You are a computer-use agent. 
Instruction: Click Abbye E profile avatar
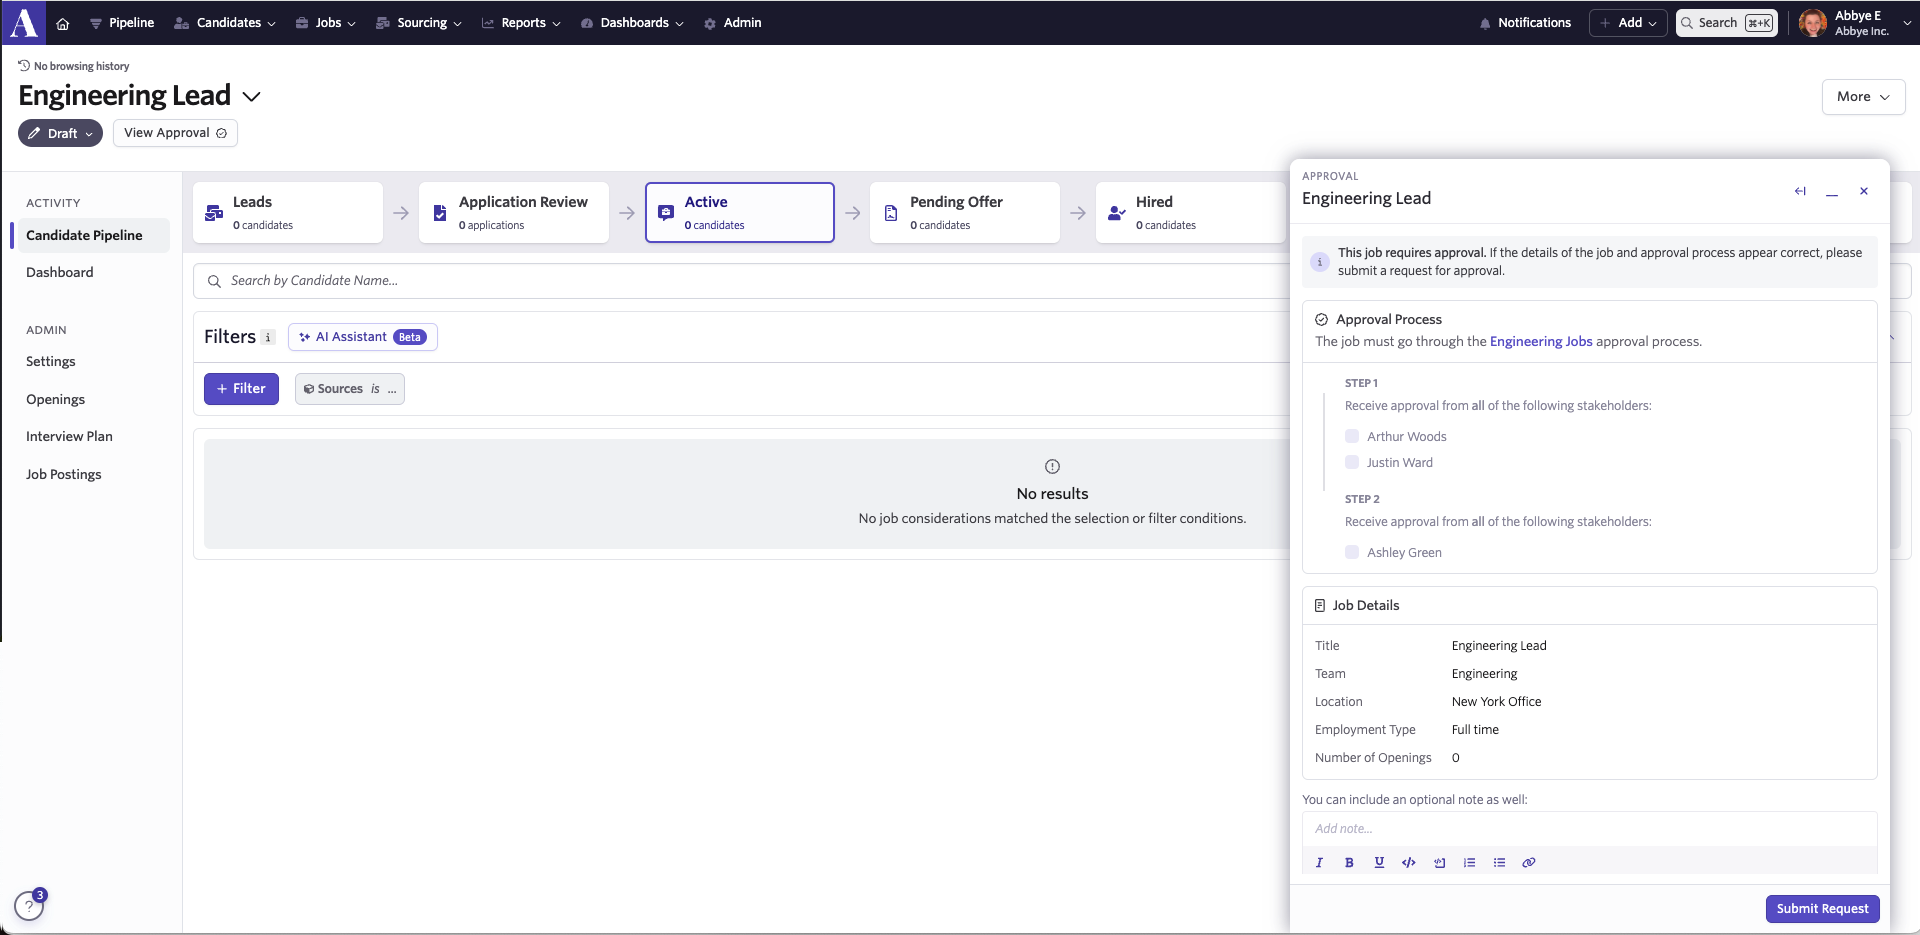[1812, 23]
